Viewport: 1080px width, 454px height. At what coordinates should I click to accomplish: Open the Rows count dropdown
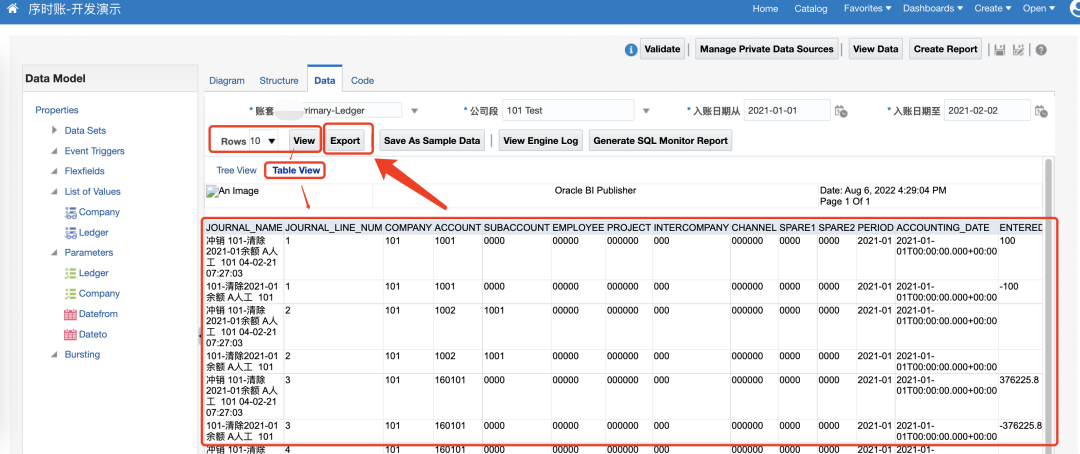(263, 141)
